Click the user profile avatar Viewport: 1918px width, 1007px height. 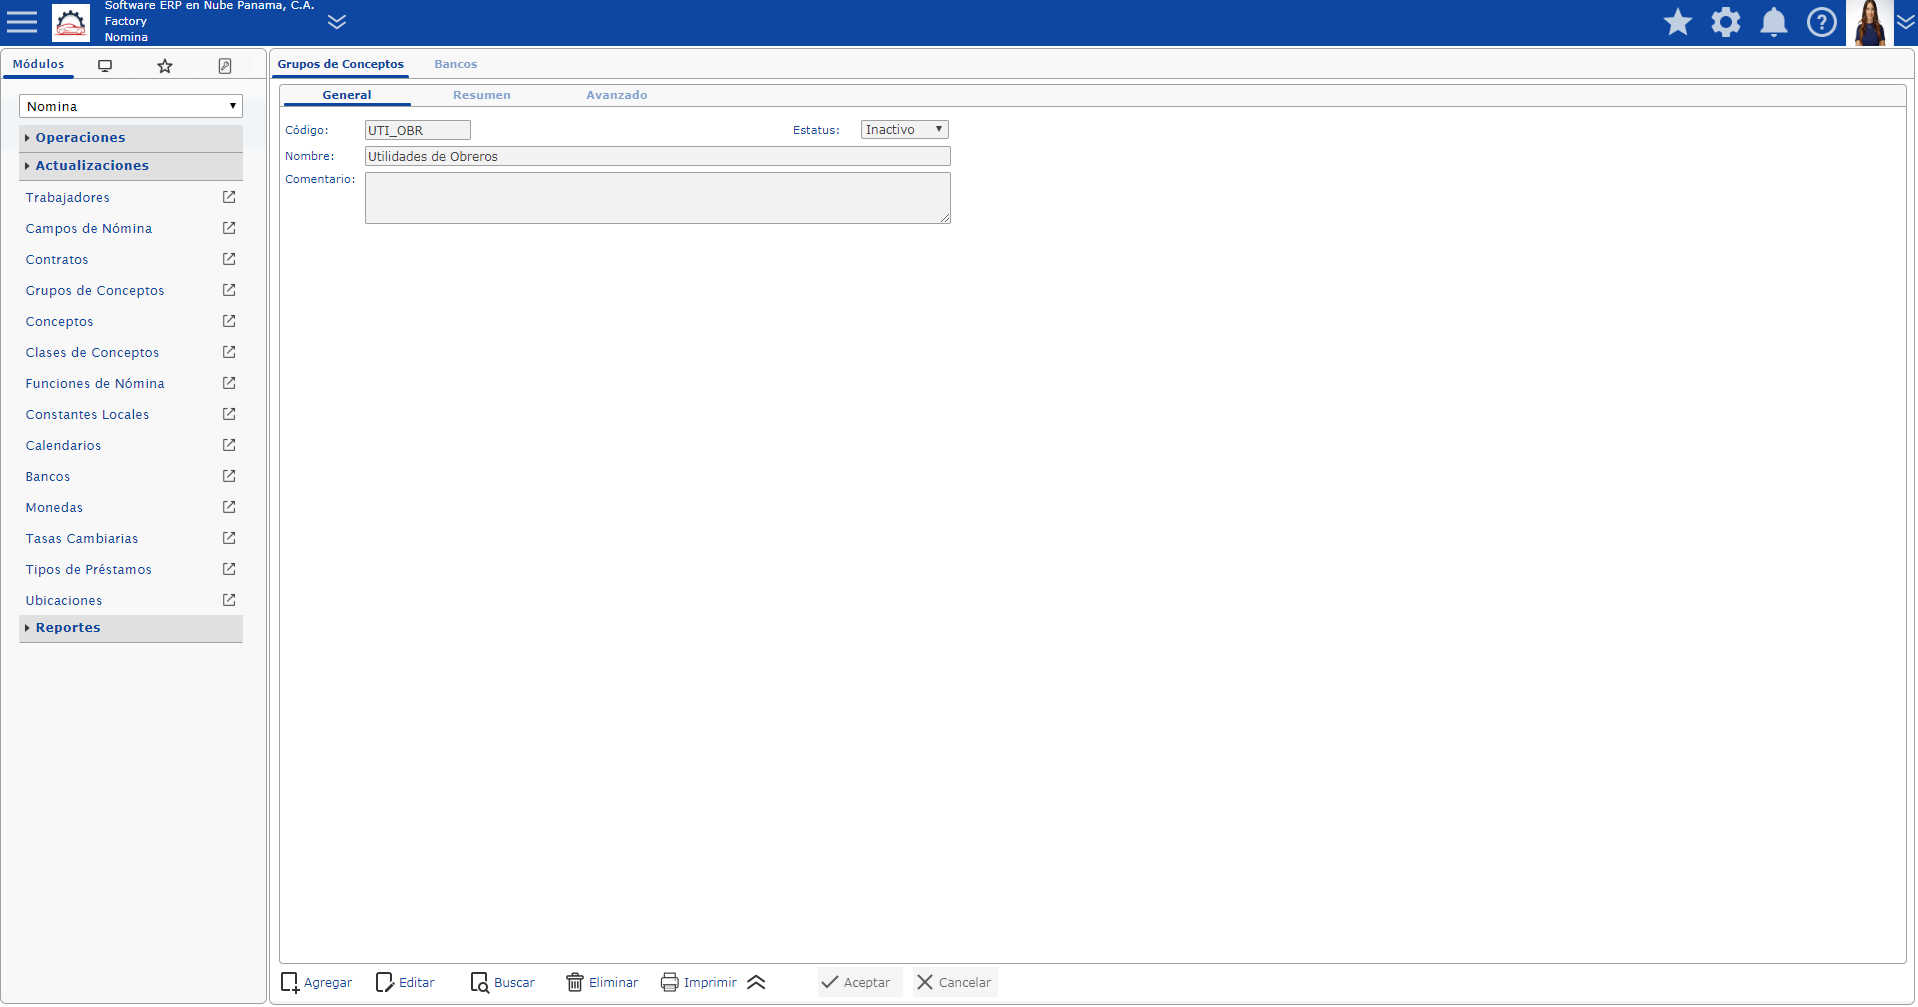pos(1869,22)
